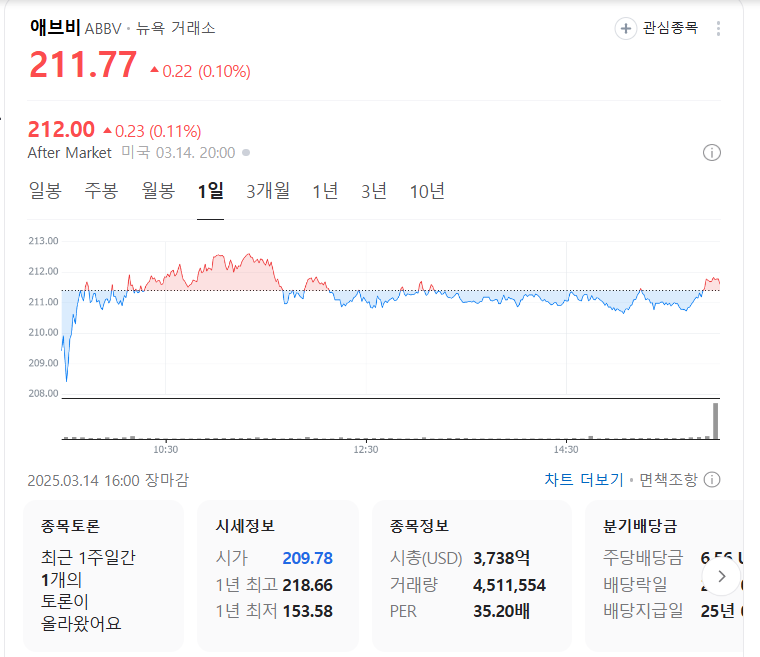This screenshot has width=760, height=657.
Task: Click the 애브비 stock name
Action: tap(55, 27)
